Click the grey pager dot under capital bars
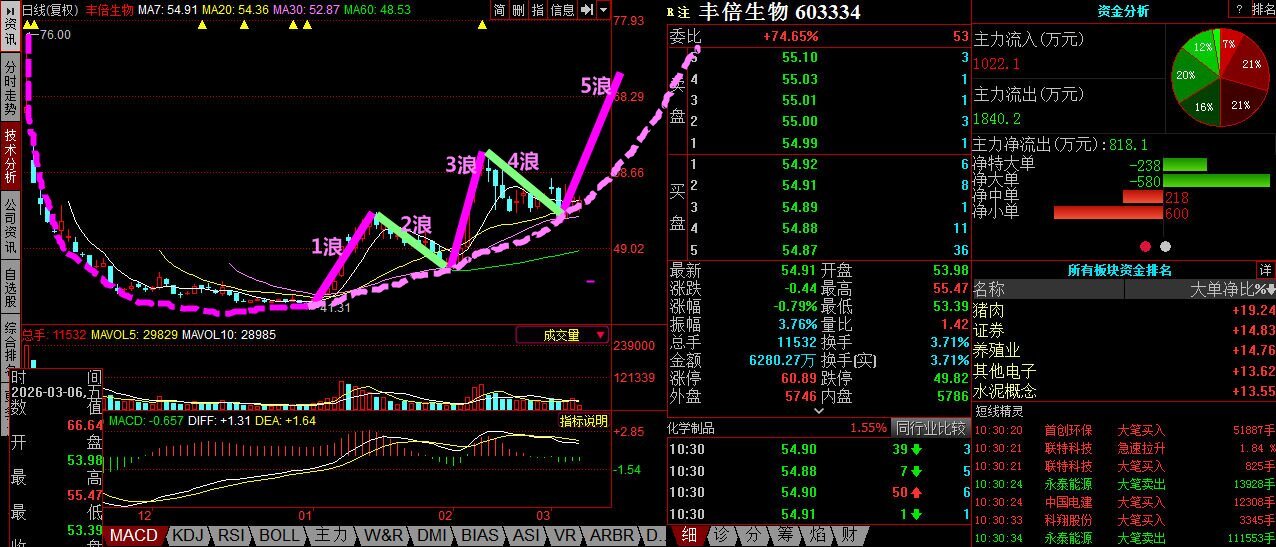This screenshot has width=1276, height=547. [1165, 246]
